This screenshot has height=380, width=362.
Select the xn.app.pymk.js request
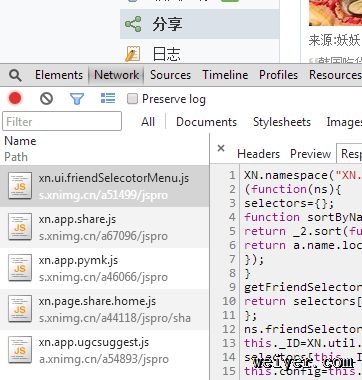click(105, 268)
